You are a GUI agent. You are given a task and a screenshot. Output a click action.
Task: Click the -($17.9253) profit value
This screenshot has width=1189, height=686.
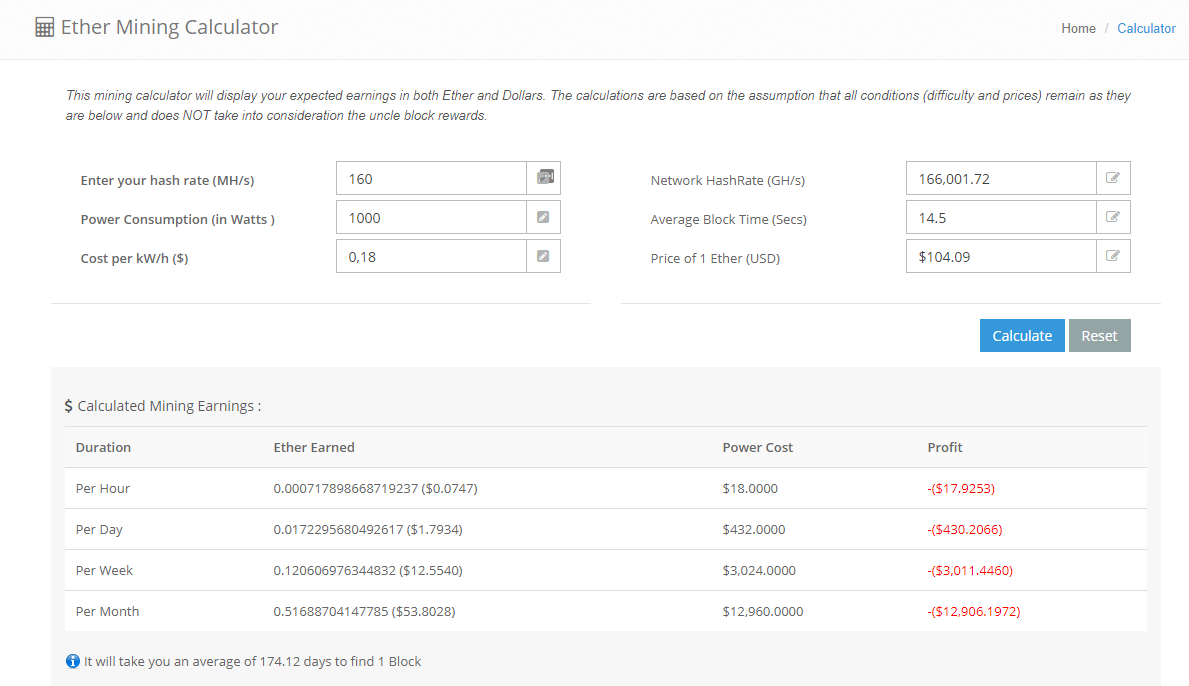961,488
